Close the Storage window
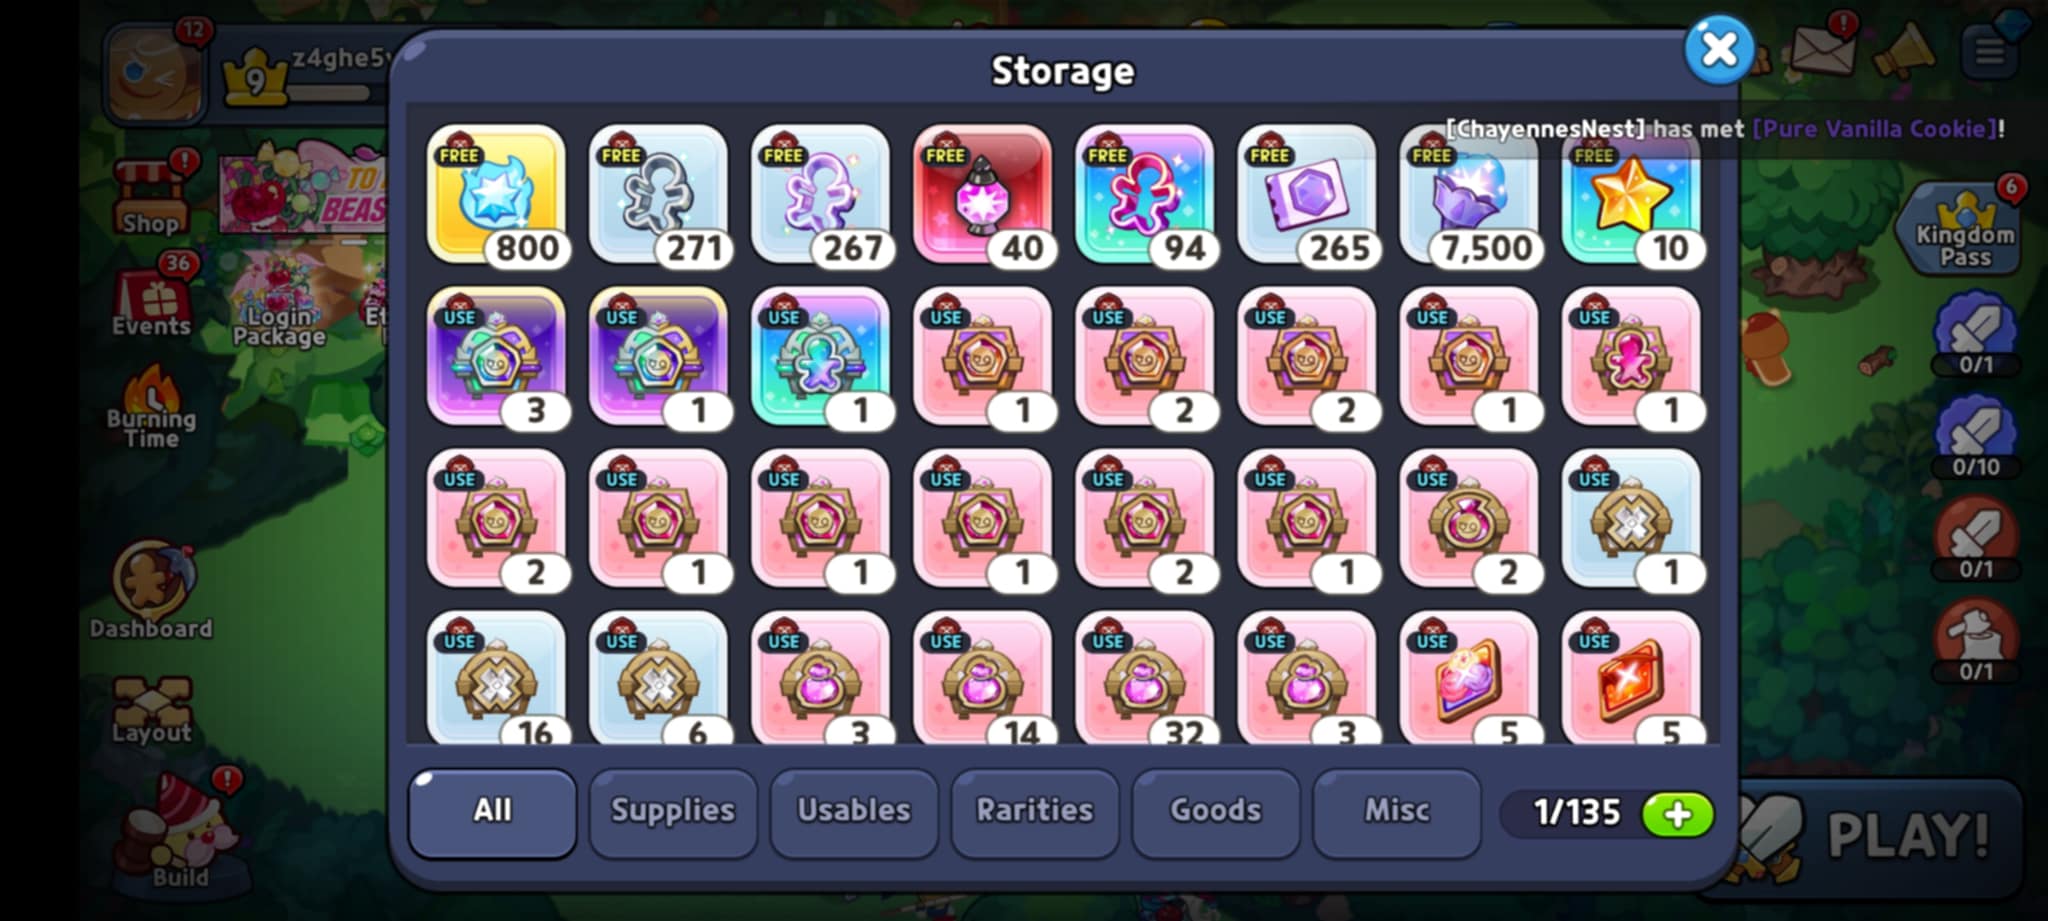 tap(1719, 49)
